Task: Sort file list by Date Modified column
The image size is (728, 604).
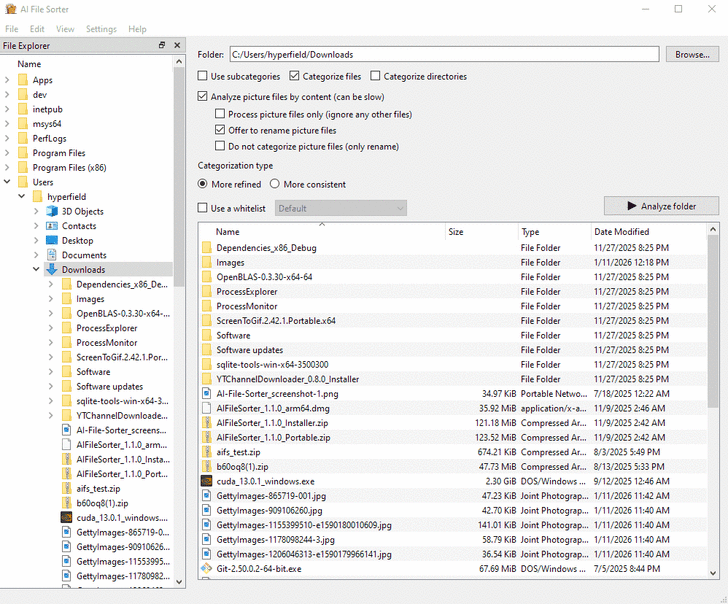Action: (648, 231)
